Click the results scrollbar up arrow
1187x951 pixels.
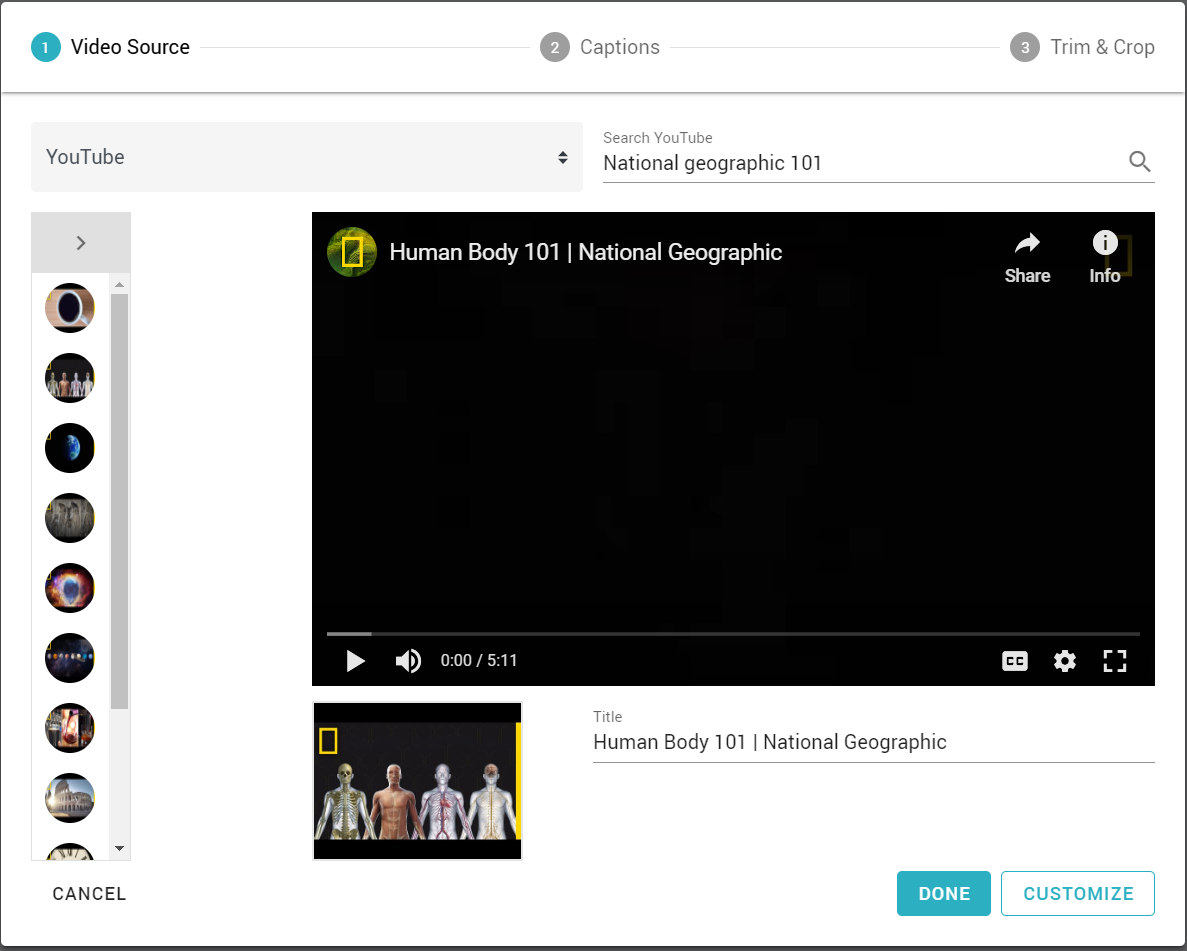[120, 284]
